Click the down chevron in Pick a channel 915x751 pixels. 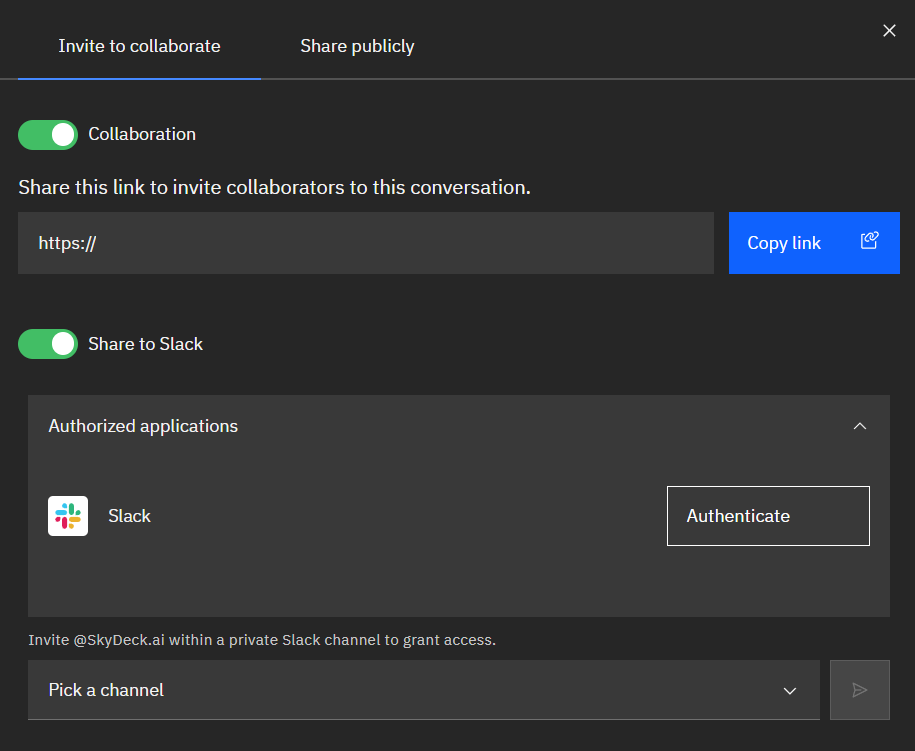coord(789,691)
